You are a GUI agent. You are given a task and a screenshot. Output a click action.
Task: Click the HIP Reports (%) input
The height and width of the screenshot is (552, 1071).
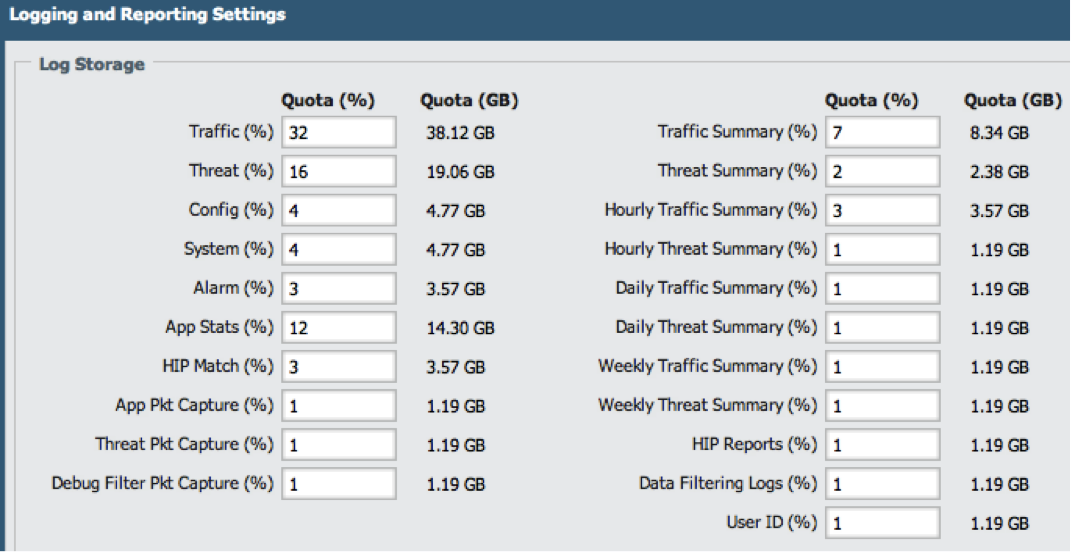click(882, 445)
